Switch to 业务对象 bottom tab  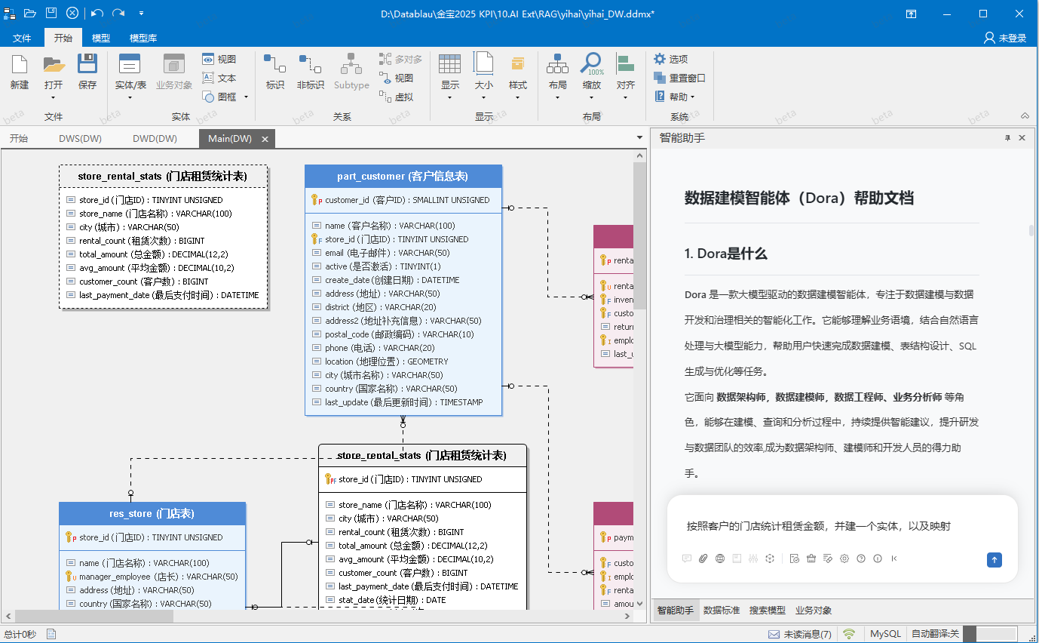(814, 611)
